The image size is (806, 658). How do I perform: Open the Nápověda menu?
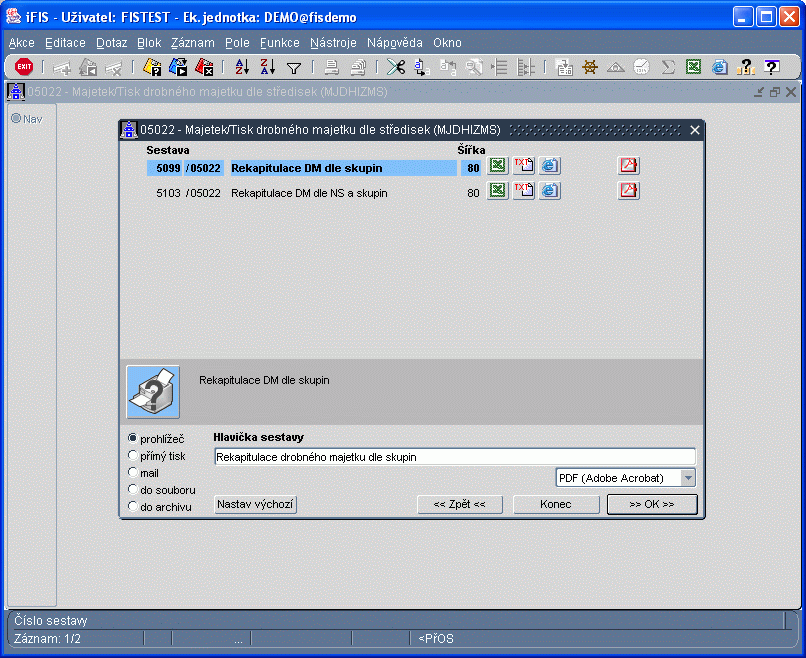[395, 43]
